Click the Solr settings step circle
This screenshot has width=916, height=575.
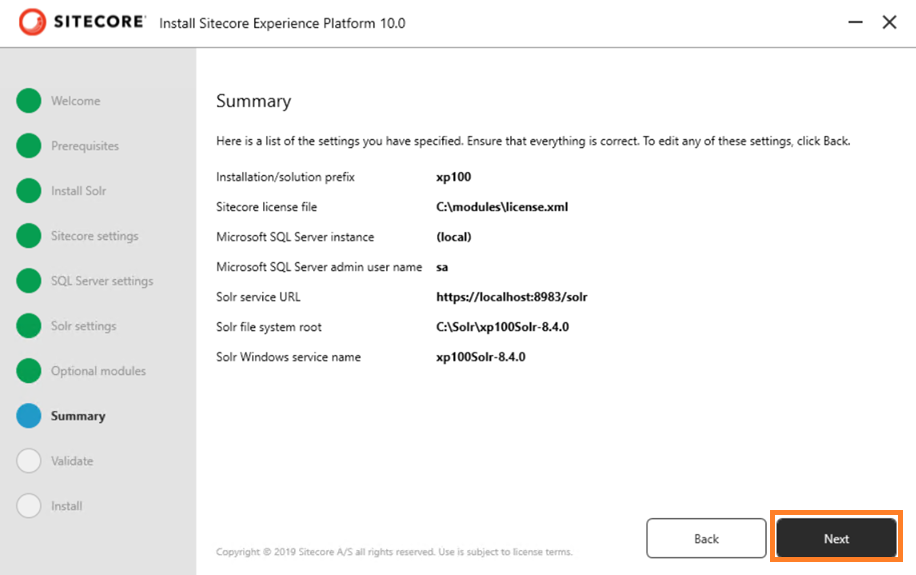[29, 325]
